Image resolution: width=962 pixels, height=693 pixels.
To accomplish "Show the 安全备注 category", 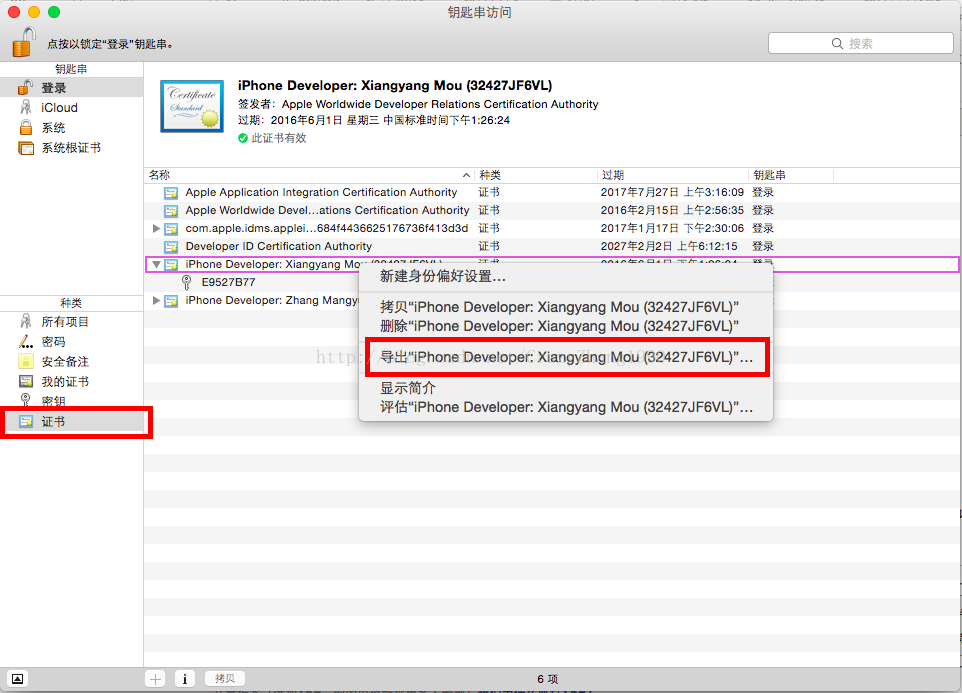I will (72, 362).
